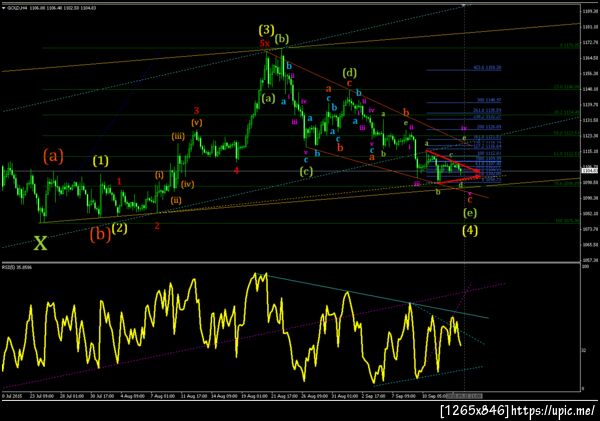The width and height of the screenshot is (600, 421).
Task: Click the red 3 label above (v)
Action: (196, 111)
